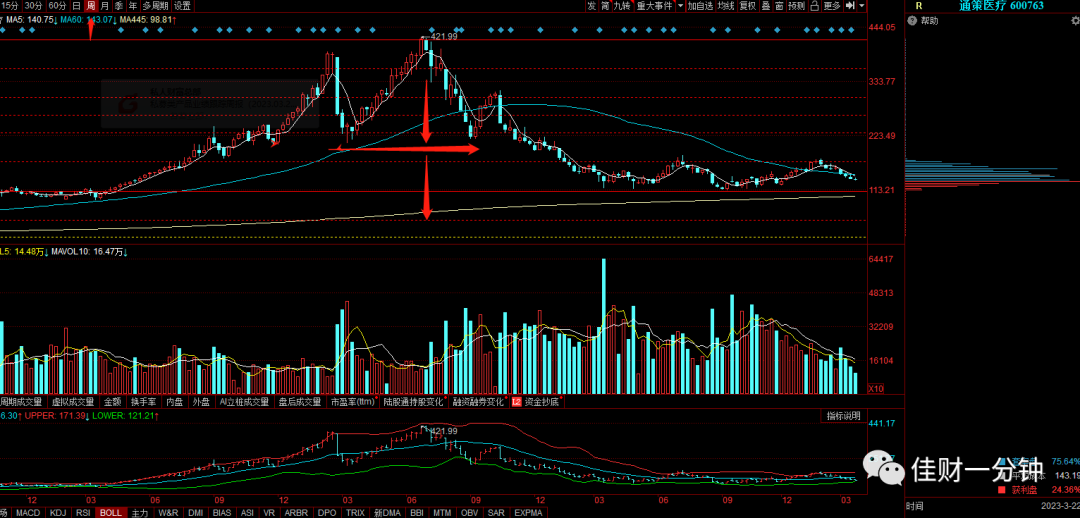1080x518 pixels.
Task: Click the X10 scale marker in volume pane
Action: pos(875,389)
